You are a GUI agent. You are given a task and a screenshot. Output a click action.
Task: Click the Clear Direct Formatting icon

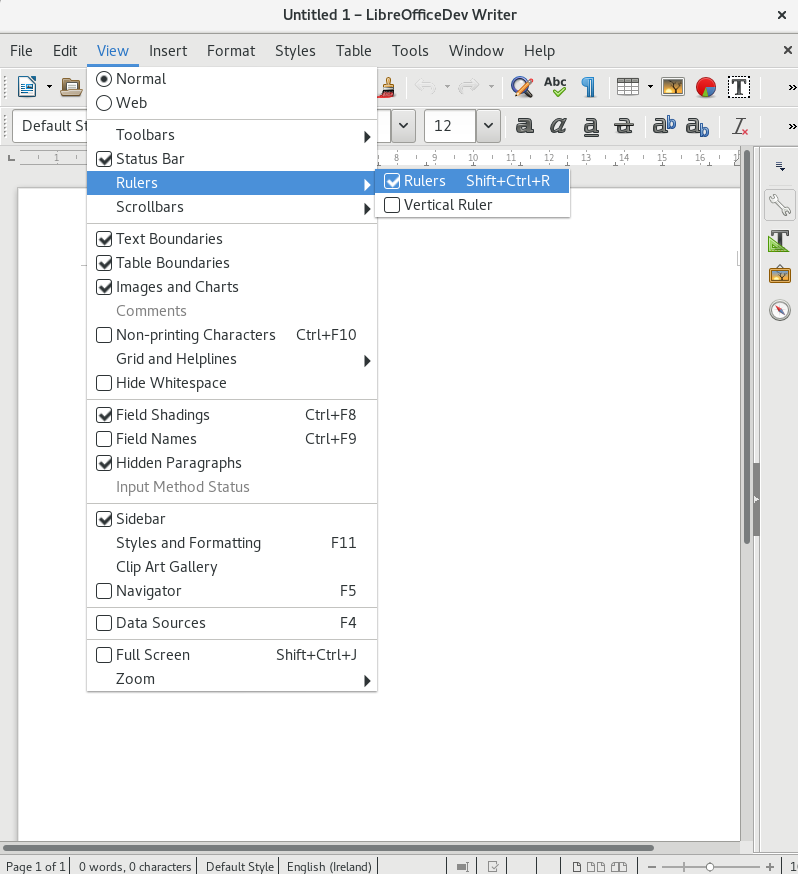click(x=740, y=127)
